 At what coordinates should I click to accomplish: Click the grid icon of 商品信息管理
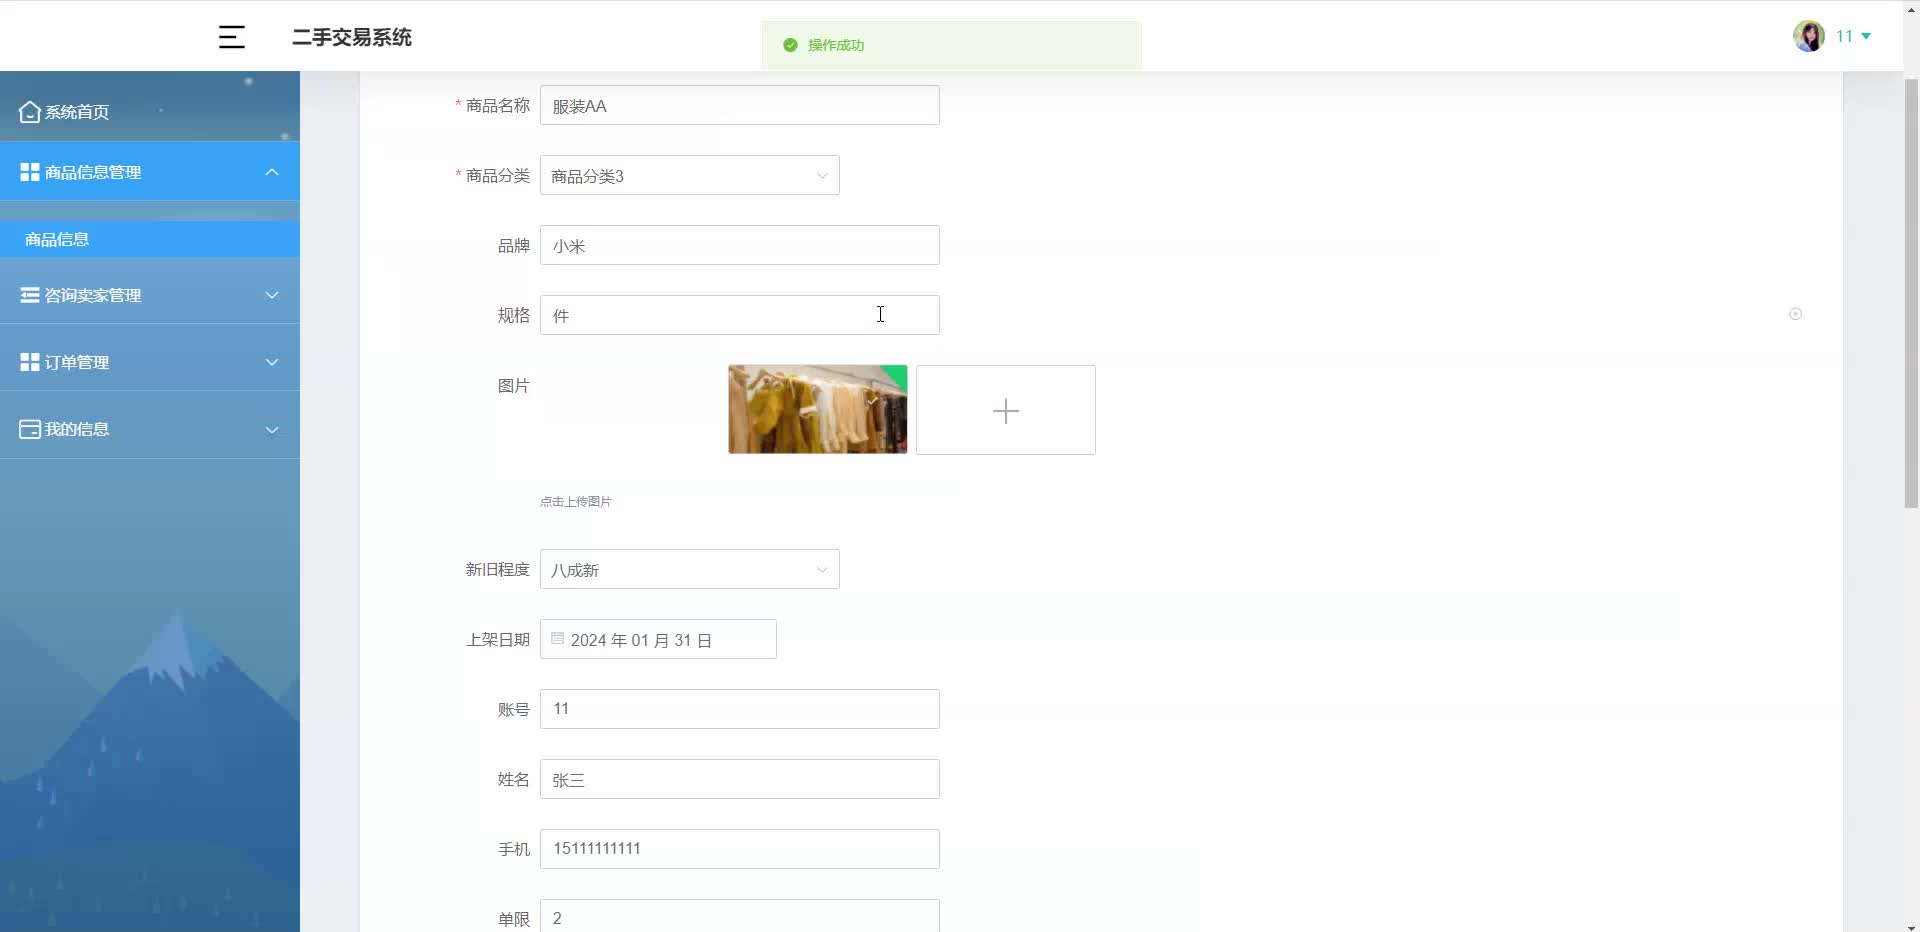[x=30, y=172]
